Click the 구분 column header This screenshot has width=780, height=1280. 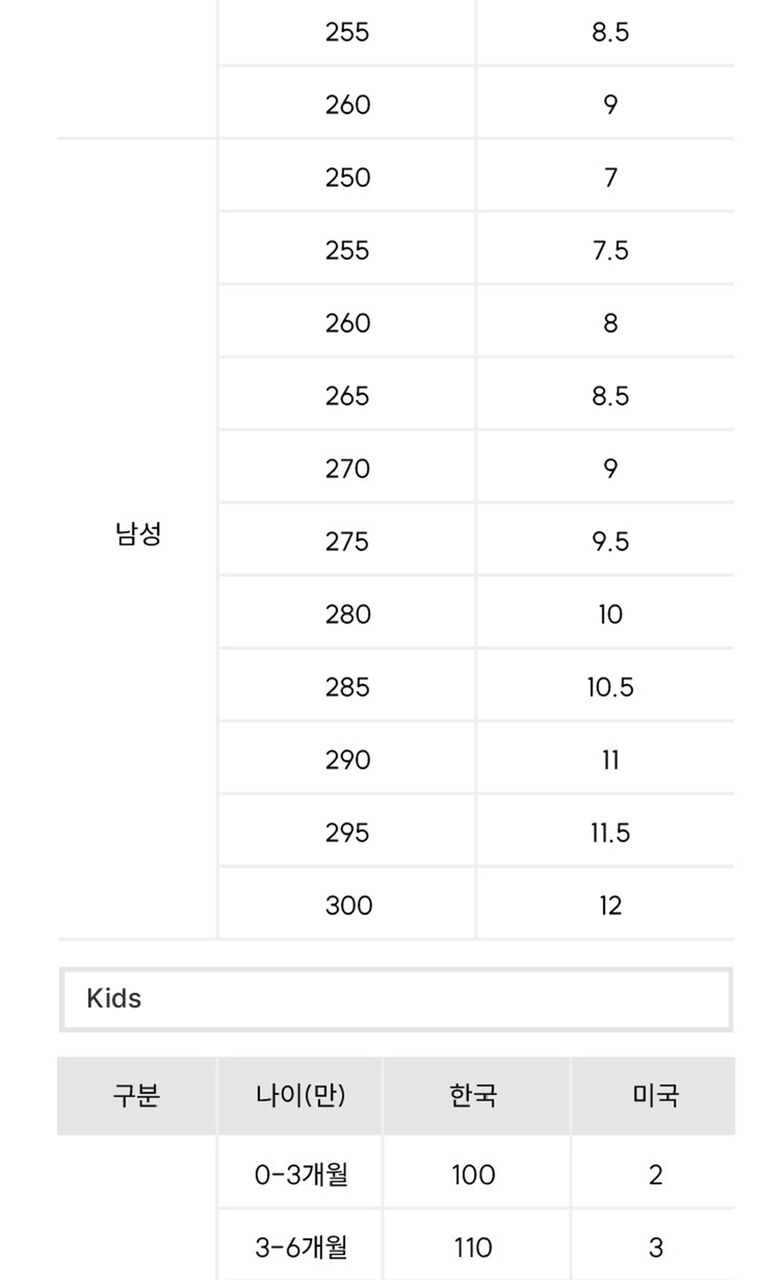point(137,1095)
